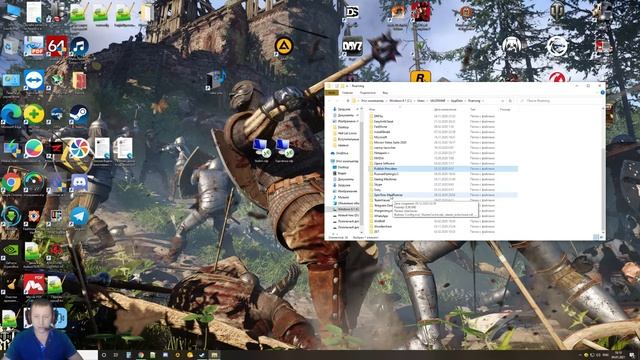Open the Rockstar Games launcher icon
The height and width of the screenshot is (360, 640).
420,76
